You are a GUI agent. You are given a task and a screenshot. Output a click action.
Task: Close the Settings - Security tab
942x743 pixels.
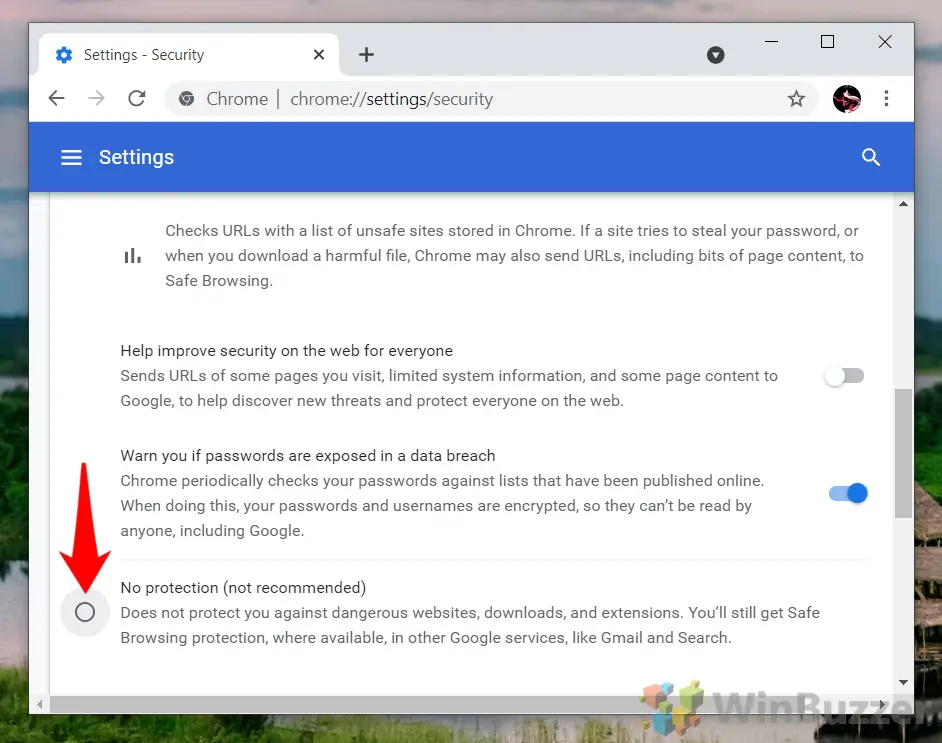pos(319,55)
